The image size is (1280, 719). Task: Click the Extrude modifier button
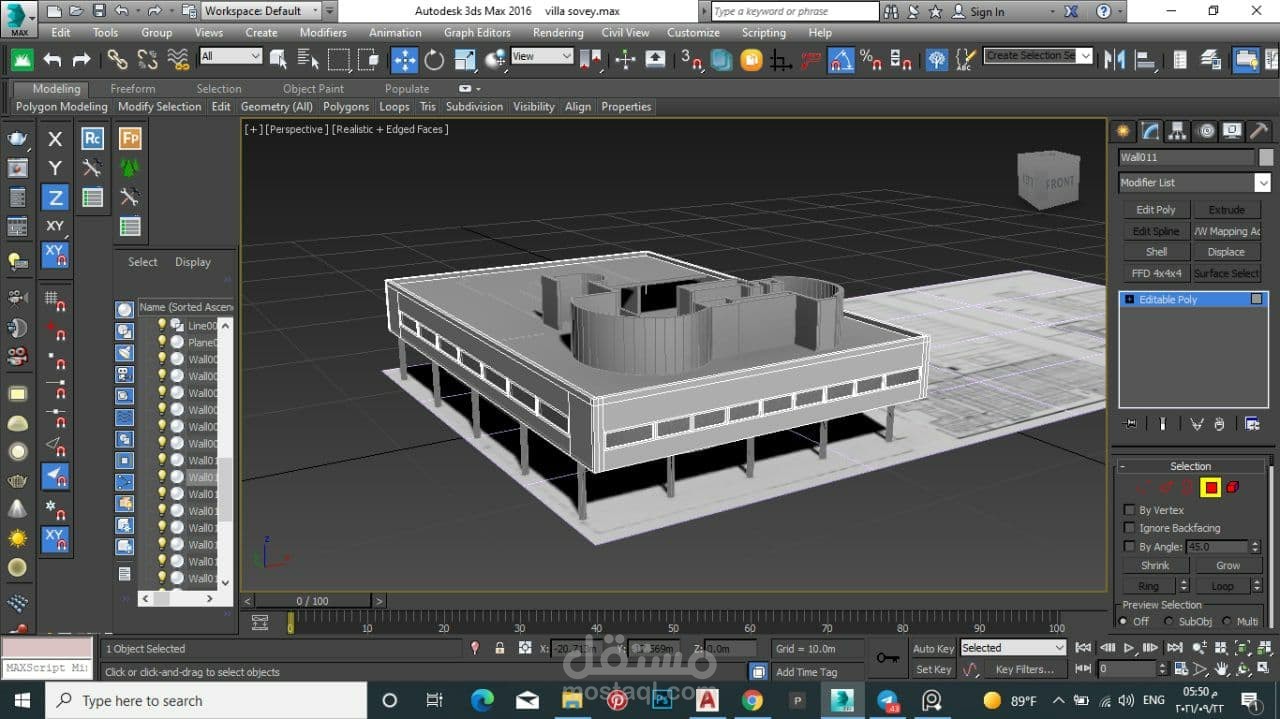[1226, 210]
